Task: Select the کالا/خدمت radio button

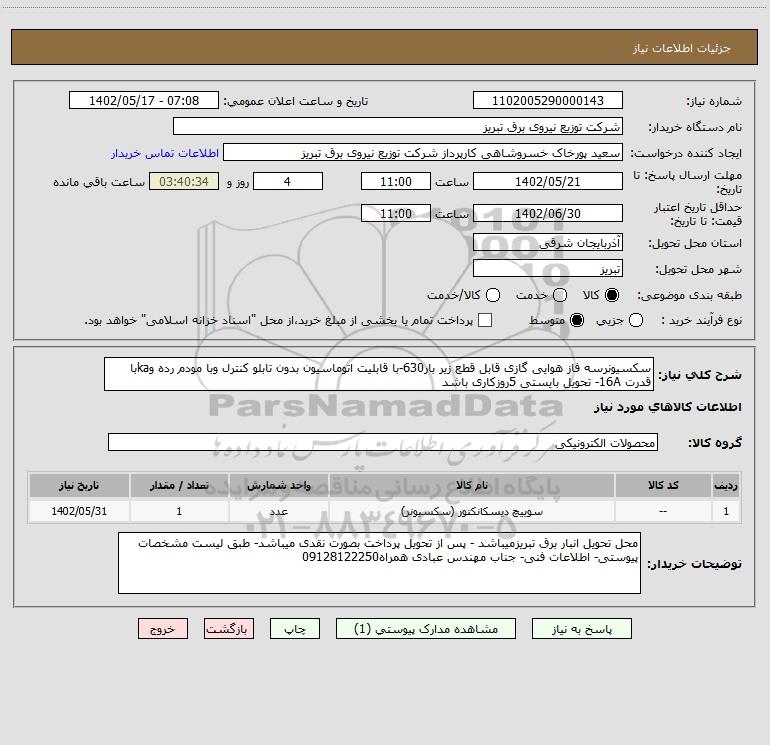Action: tap(493, 295)
